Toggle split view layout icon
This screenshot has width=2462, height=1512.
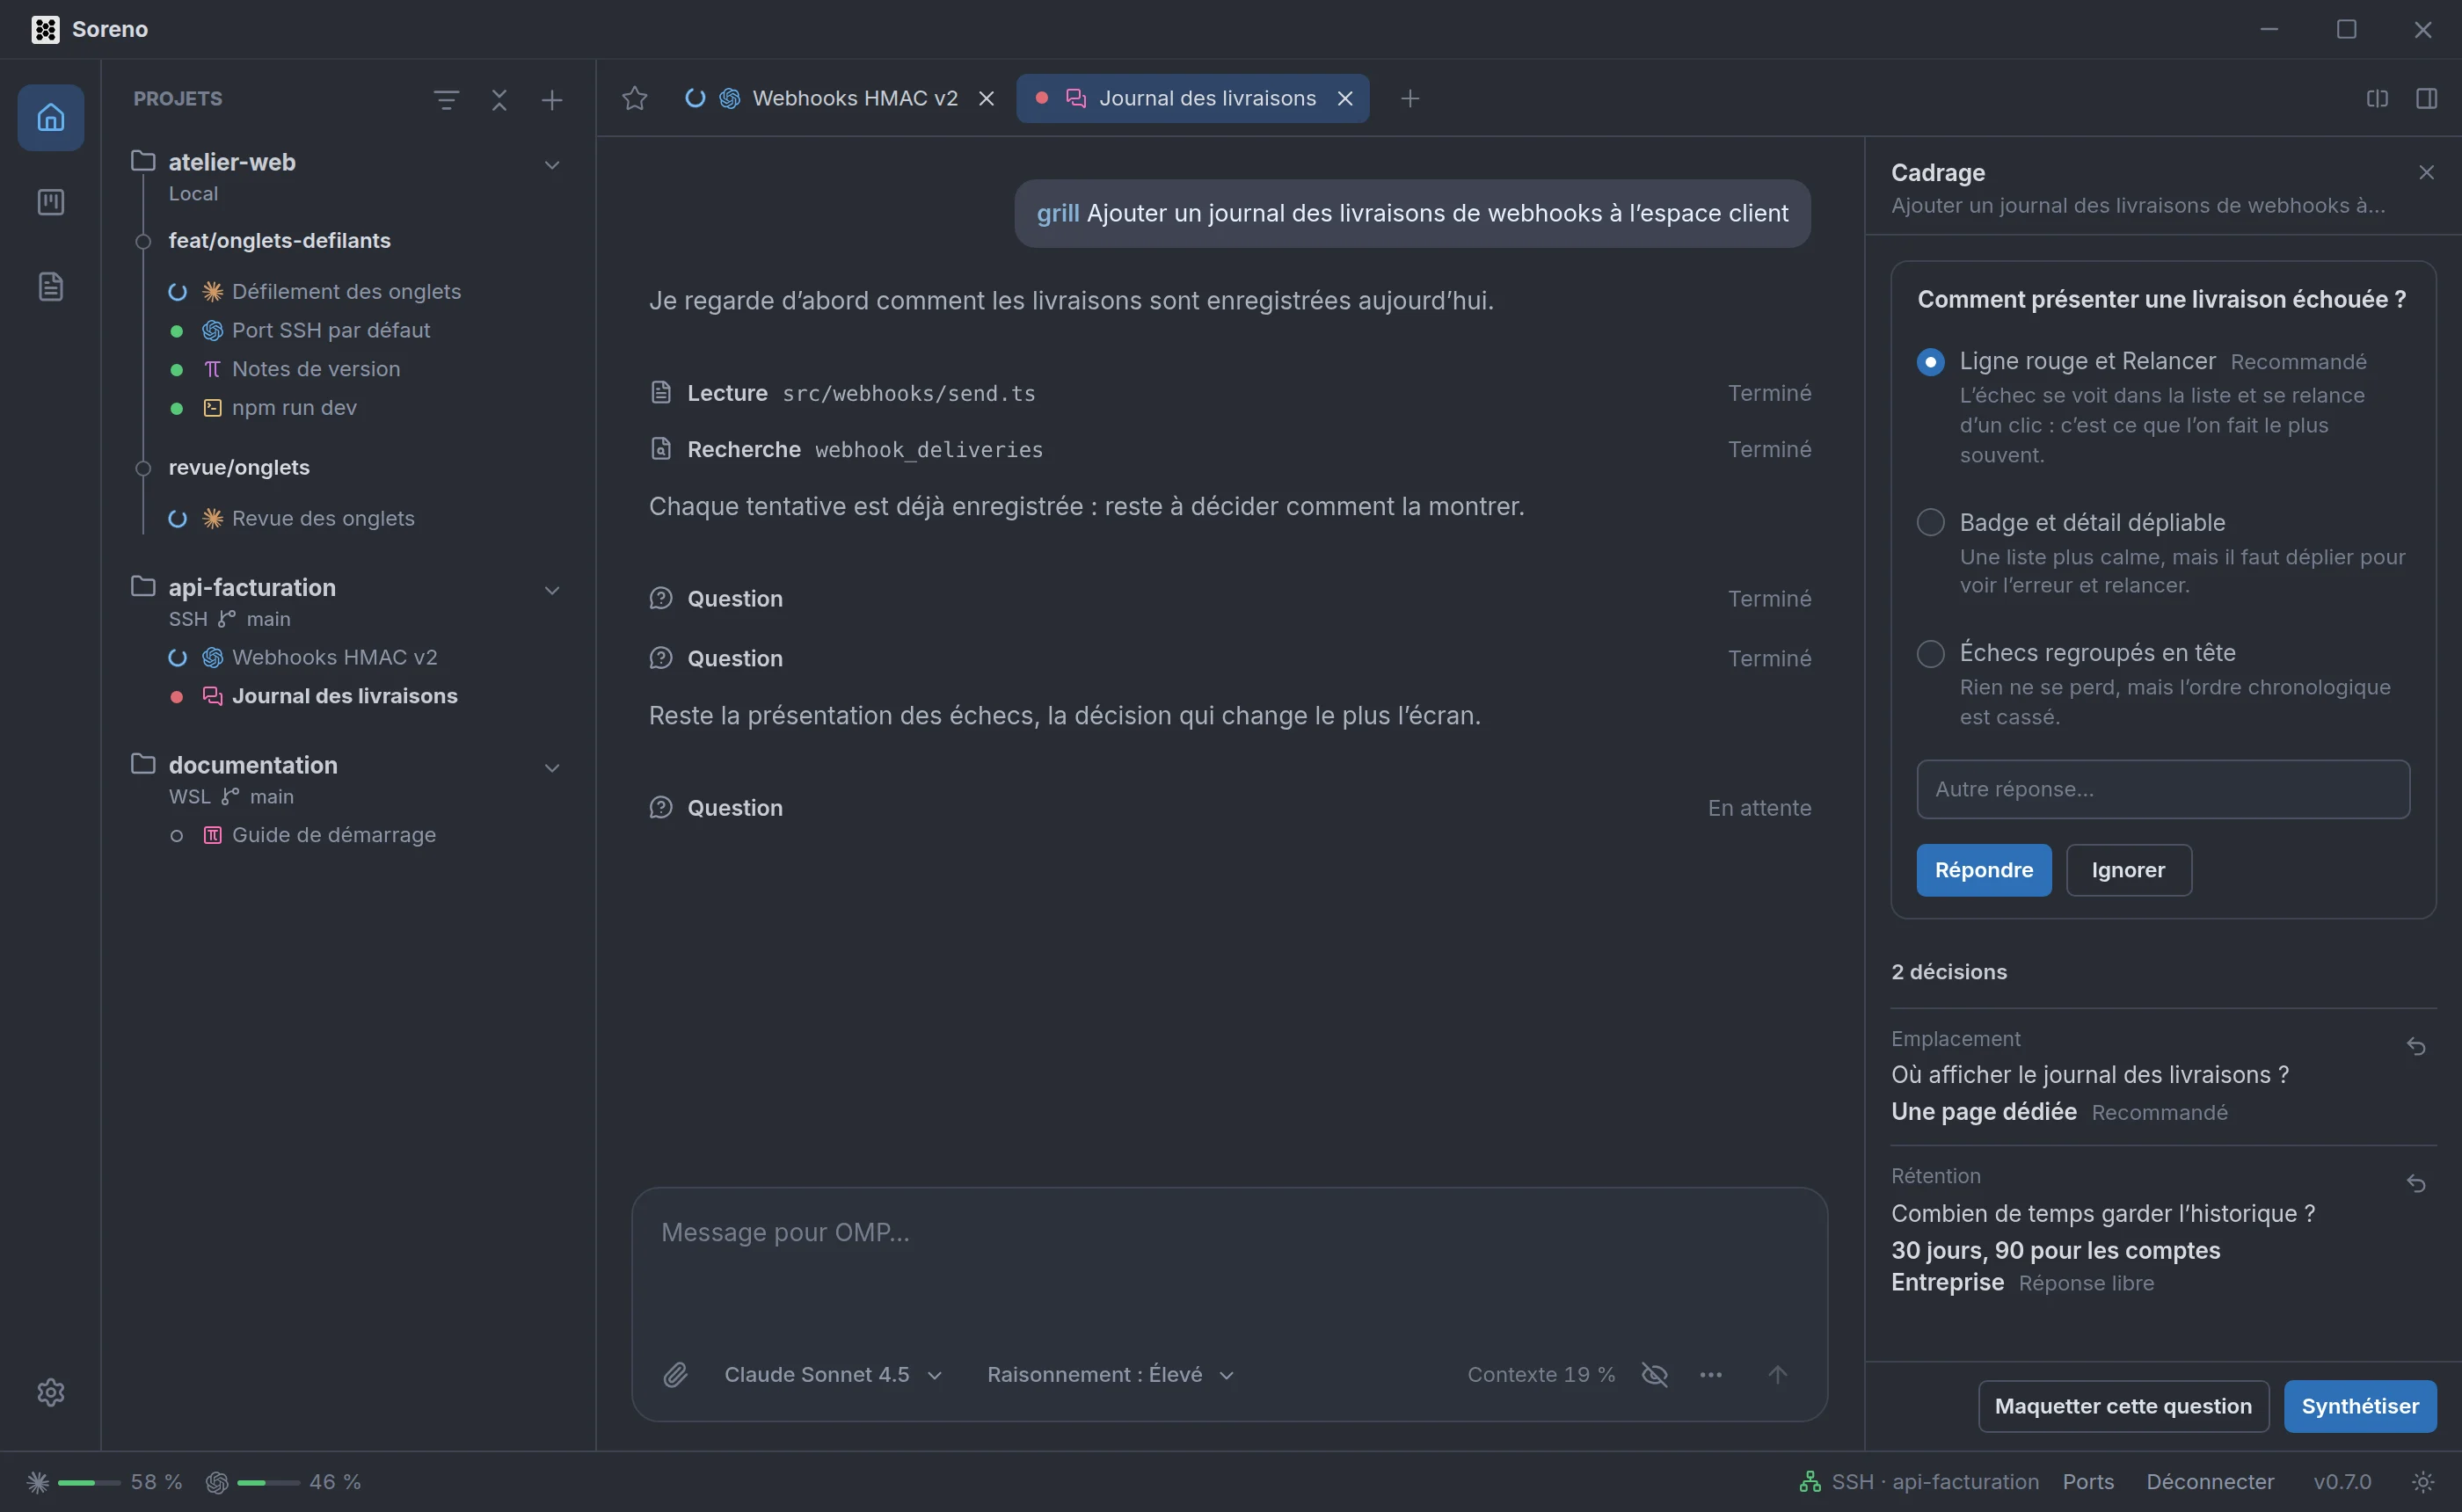tap(2378, 98)
